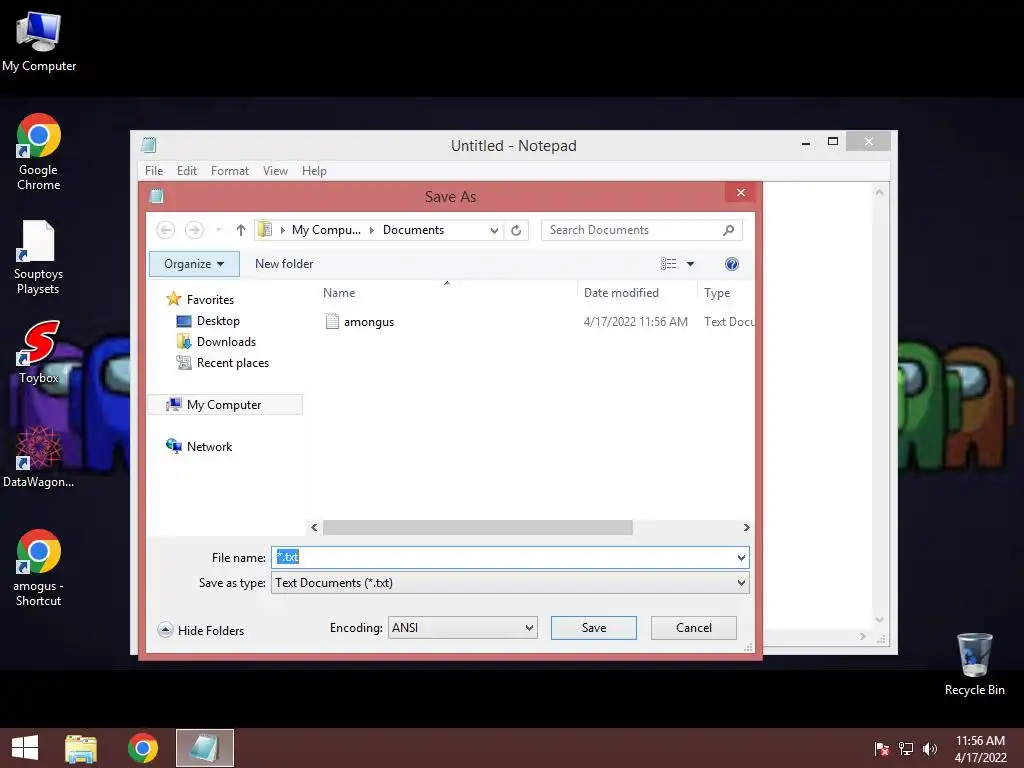
Task: Open Notepad Help menu
Action: click(x=314, y=170)
